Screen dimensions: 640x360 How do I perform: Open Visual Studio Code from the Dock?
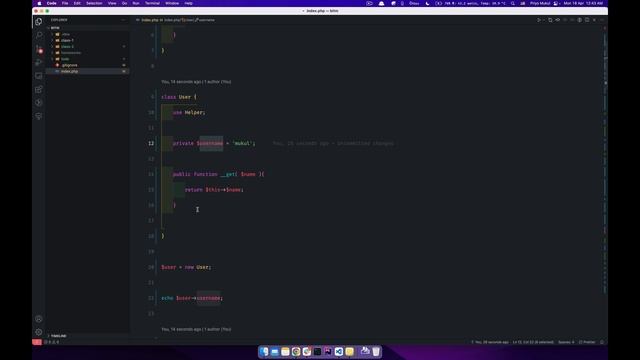[x=339, y=351]
